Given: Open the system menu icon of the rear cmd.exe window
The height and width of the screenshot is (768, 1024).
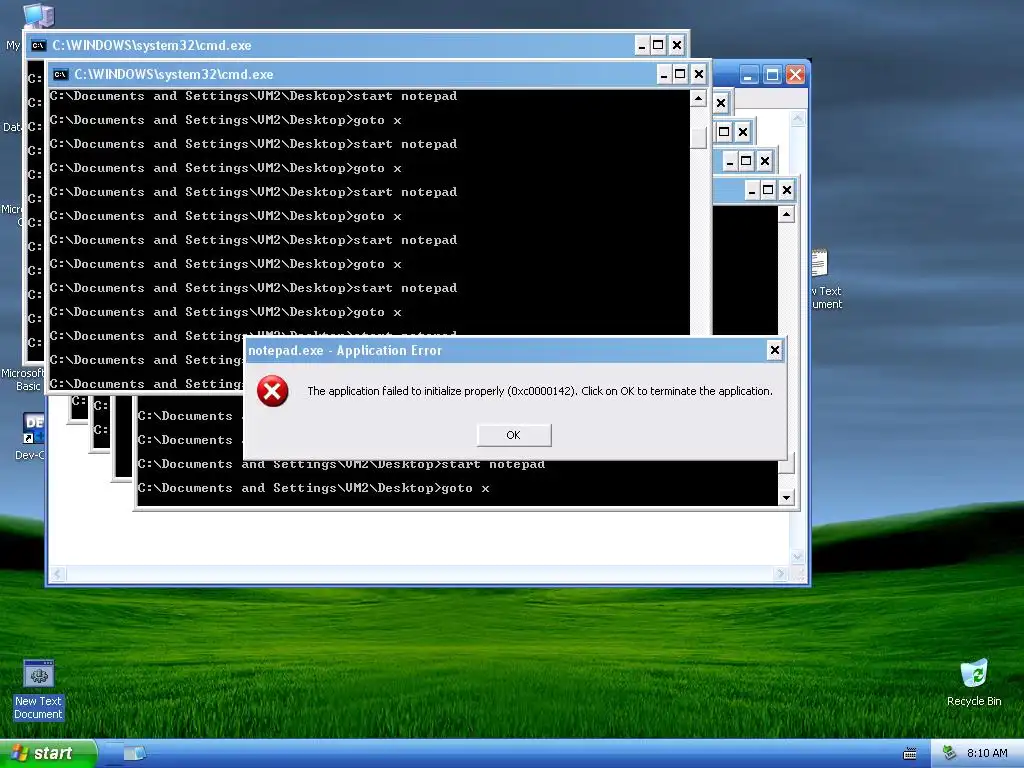Looking at the screenshot, I should 39,46.
